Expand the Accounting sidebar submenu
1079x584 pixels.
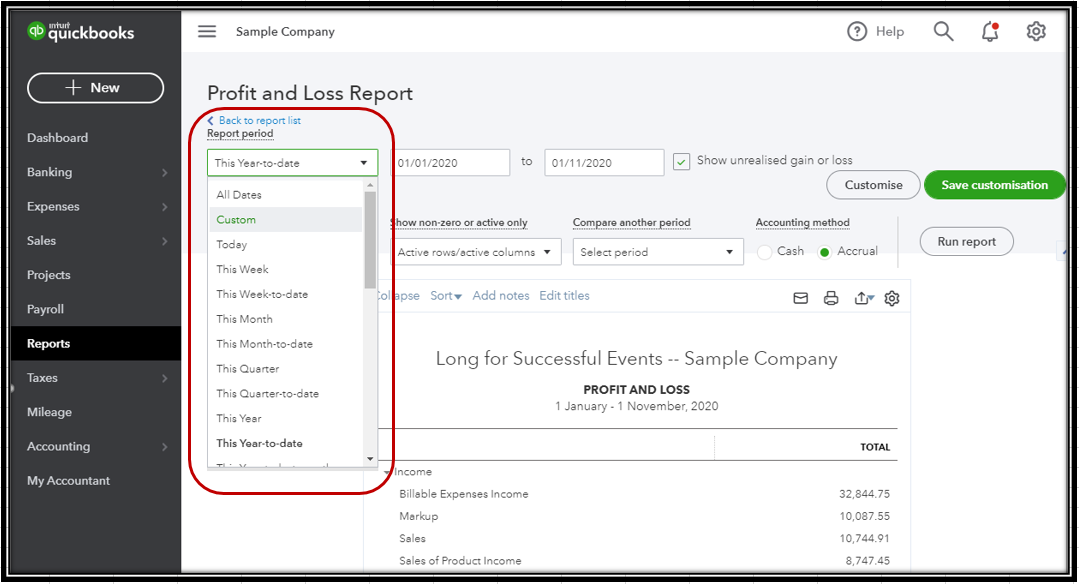click(x=164, y=447)
